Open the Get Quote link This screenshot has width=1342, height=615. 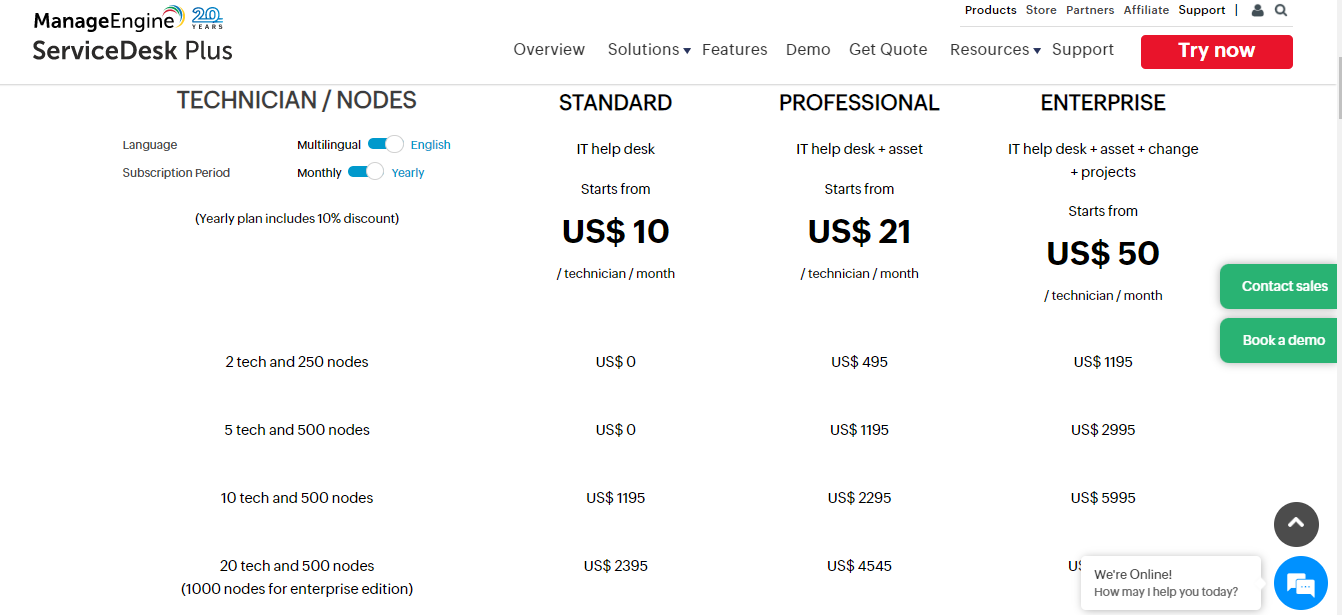(x=888, y=50)
